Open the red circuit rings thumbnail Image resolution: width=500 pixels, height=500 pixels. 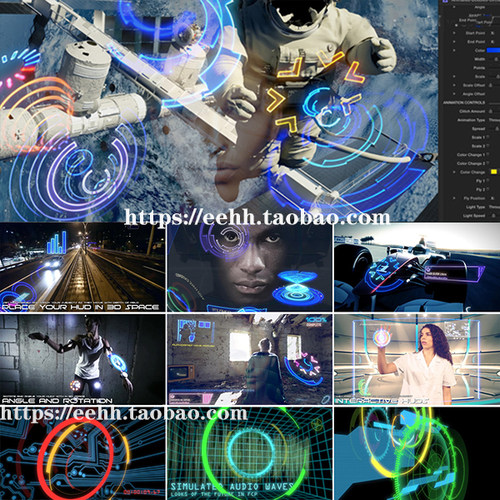pyautogui.click(x=82, y=453)
